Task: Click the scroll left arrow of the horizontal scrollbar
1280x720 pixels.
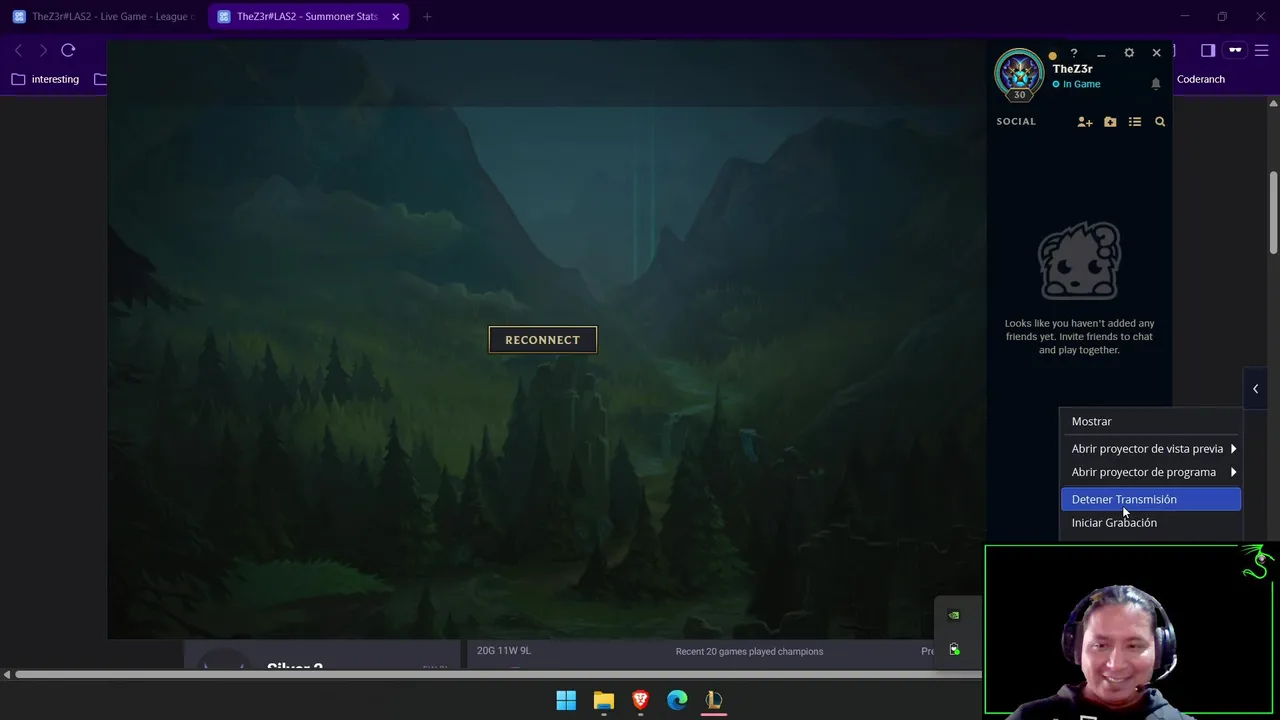Action: coord(6,674)
